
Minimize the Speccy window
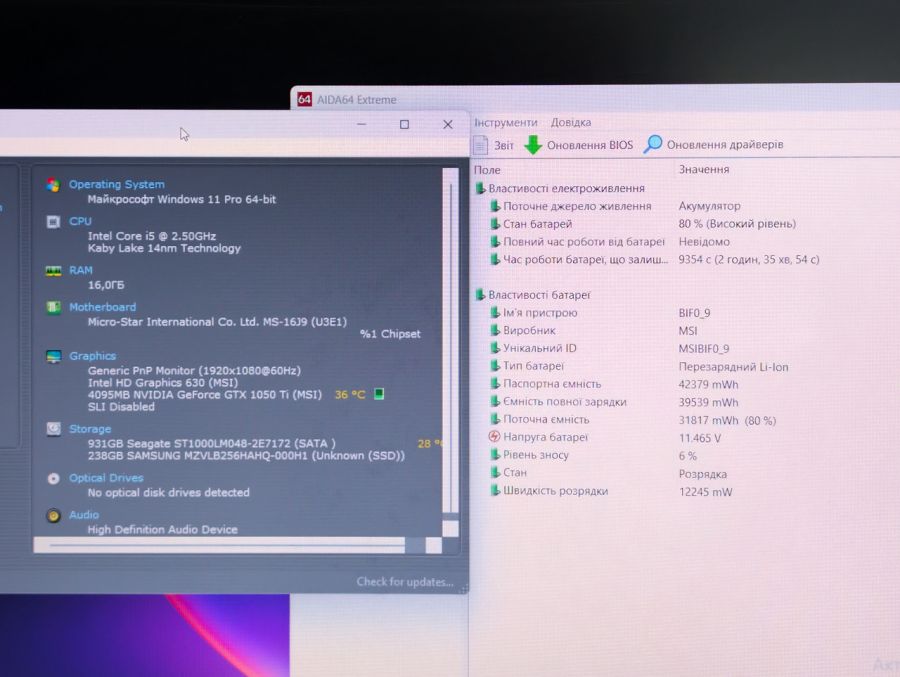[362, 124]
